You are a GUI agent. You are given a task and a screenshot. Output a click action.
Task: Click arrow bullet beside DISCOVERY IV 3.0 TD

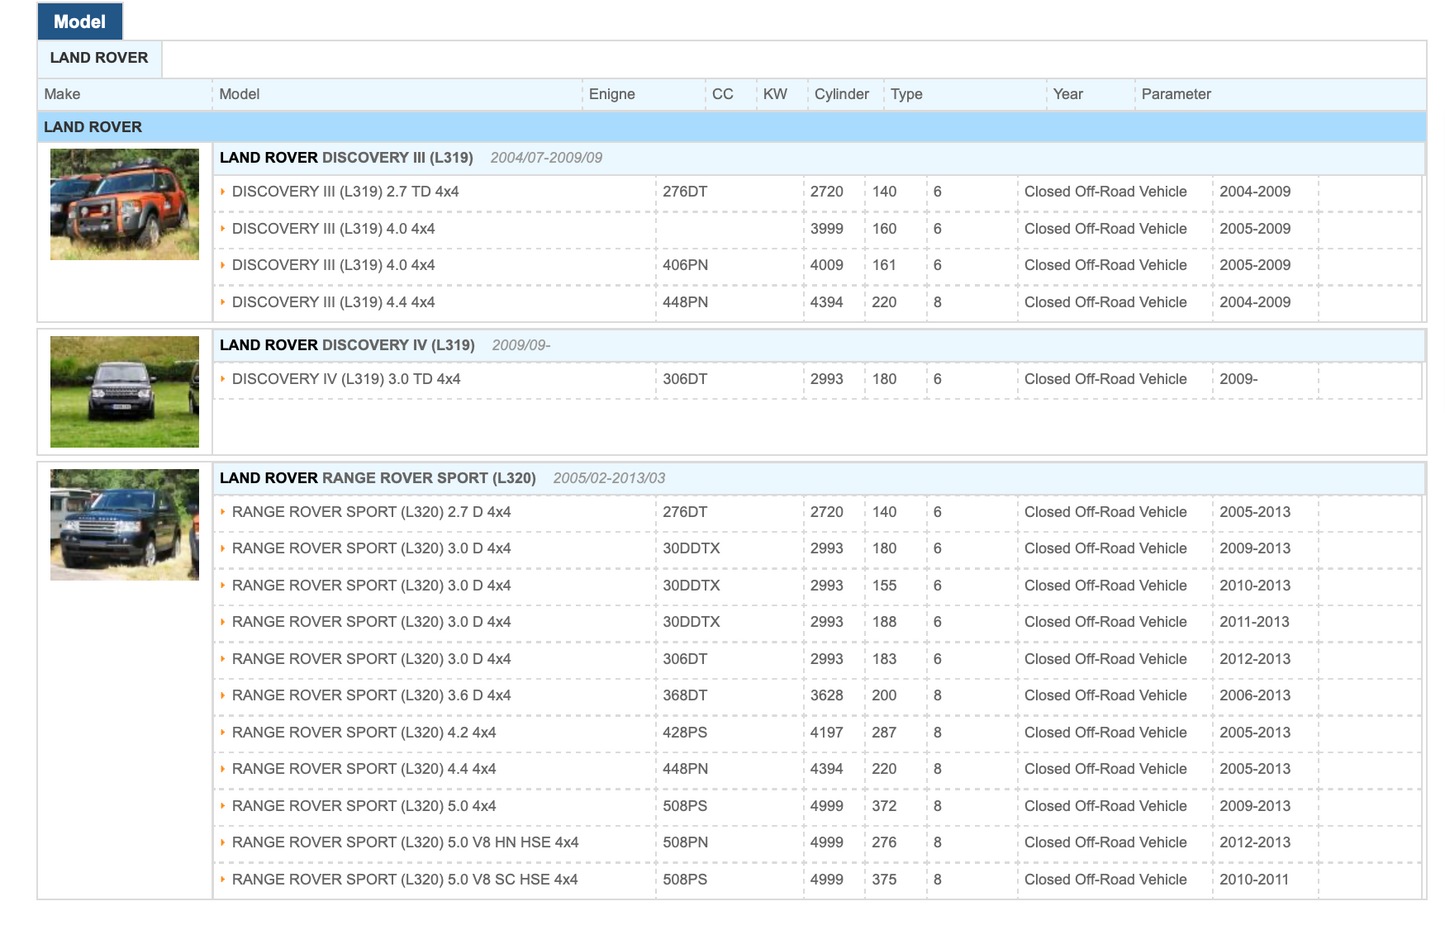pos(223,379)
